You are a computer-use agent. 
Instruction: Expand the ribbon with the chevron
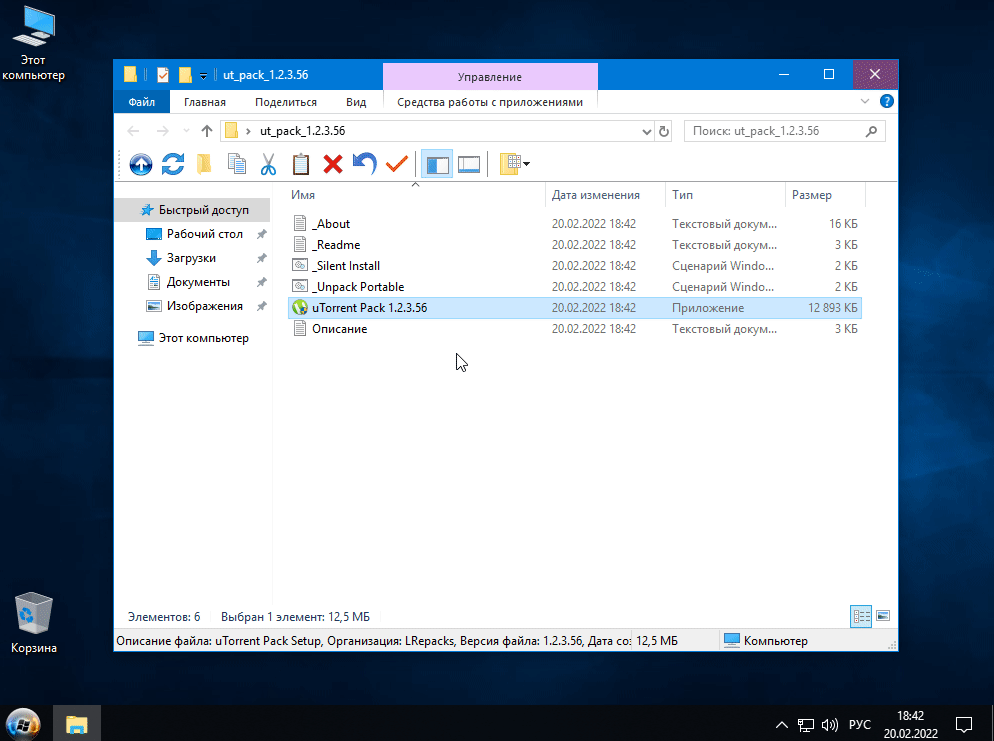tap(865, 101)
